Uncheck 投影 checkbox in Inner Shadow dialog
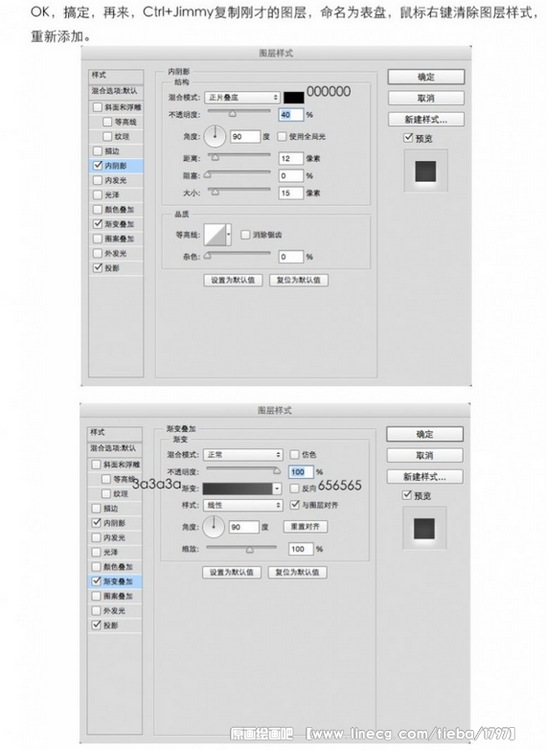The height and width of the screenshot is (750, 547). pos(98,268)
